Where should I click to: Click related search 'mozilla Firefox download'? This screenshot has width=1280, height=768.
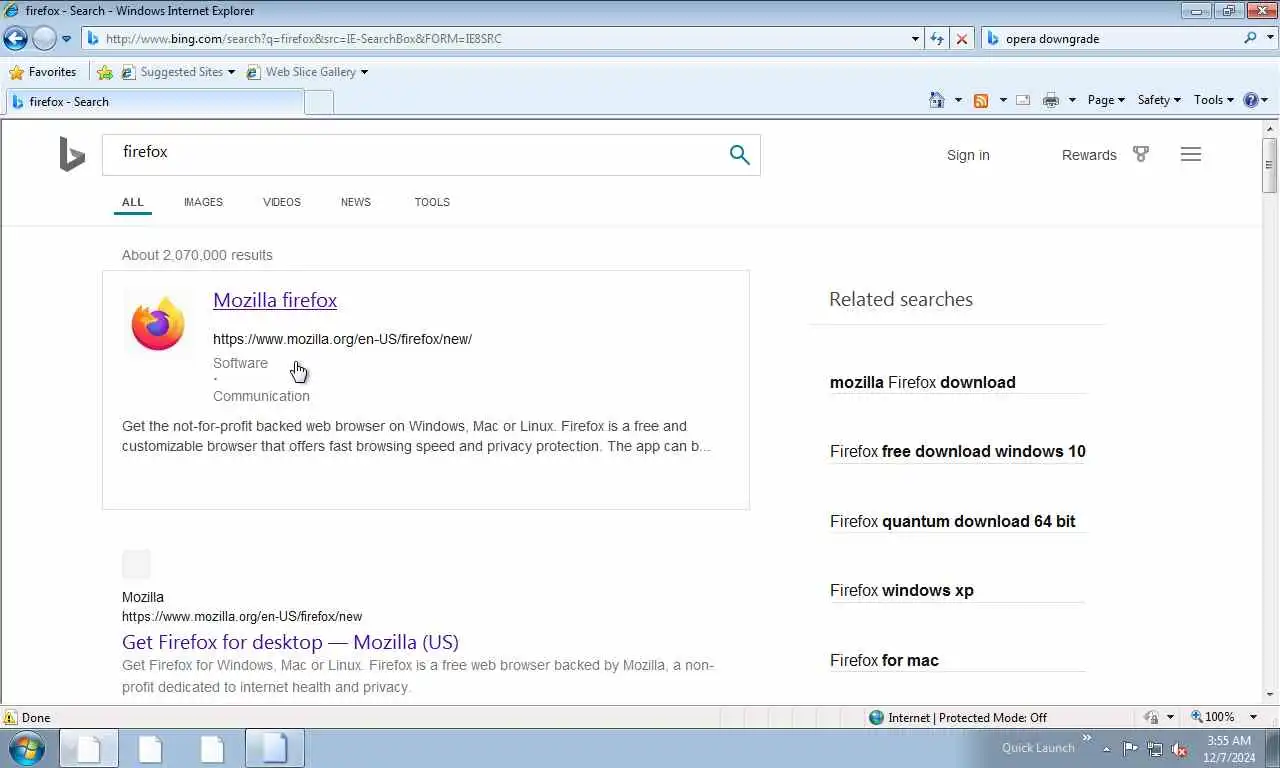923,382
